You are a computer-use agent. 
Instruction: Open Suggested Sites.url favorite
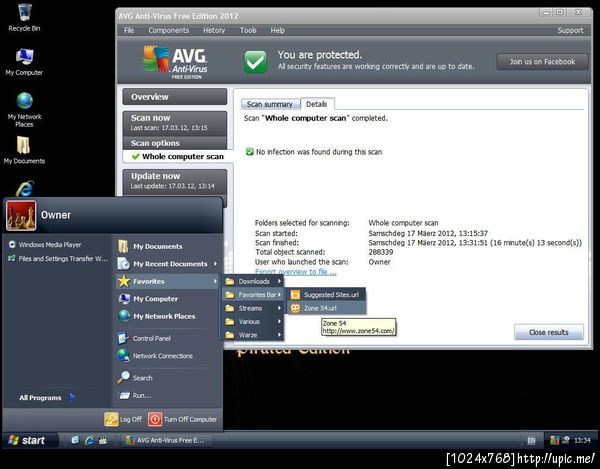pyautogui.click(x=325, y=295)
